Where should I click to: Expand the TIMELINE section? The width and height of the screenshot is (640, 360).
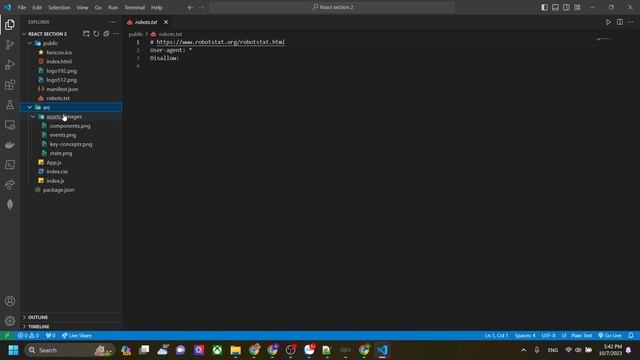pyautogui.click(x=71, y=327)
